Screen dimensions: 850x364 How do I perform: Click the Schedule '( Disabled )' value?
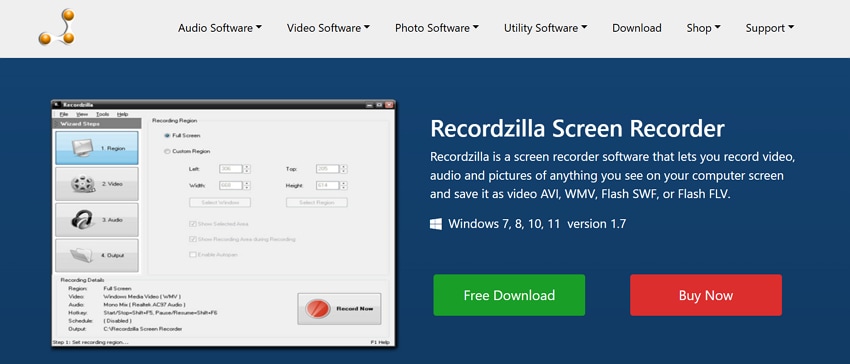point(118,321)
